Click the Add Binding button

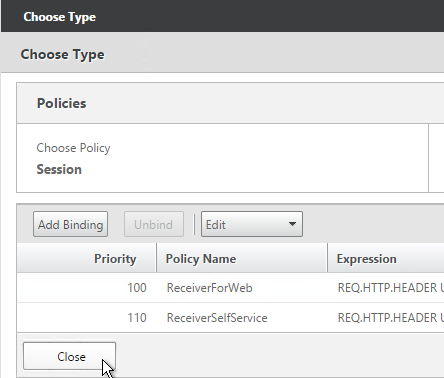pyautogui.click(x=70, y=224)
